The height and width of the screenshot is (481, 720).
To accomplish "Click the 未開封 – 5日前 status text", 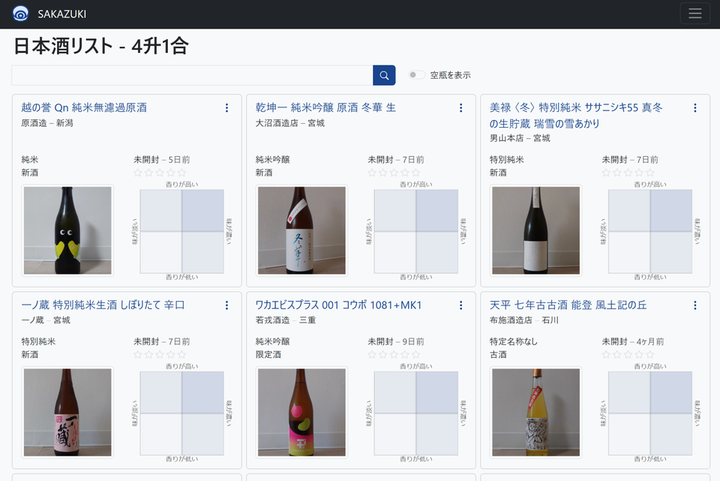I will [x=162, y=160].
